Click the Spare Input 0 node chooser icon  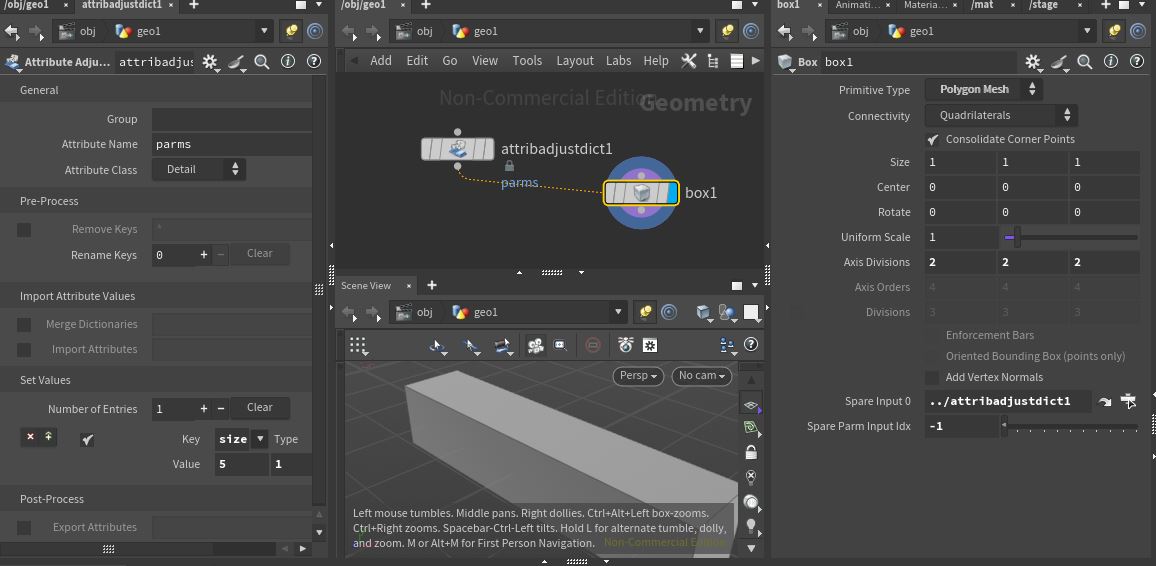pyautogui.click(x=1128, y=401)
